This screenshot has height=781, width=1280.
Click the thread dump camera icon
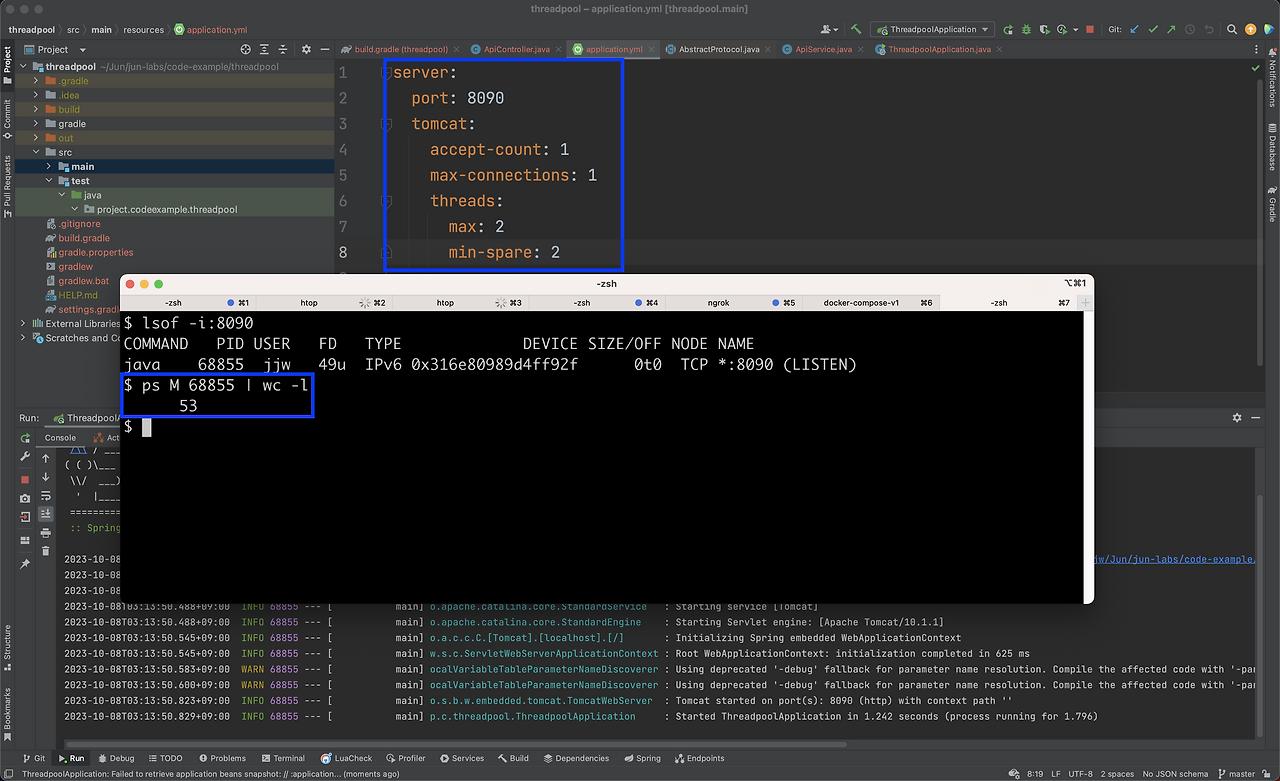coord(25,498)
